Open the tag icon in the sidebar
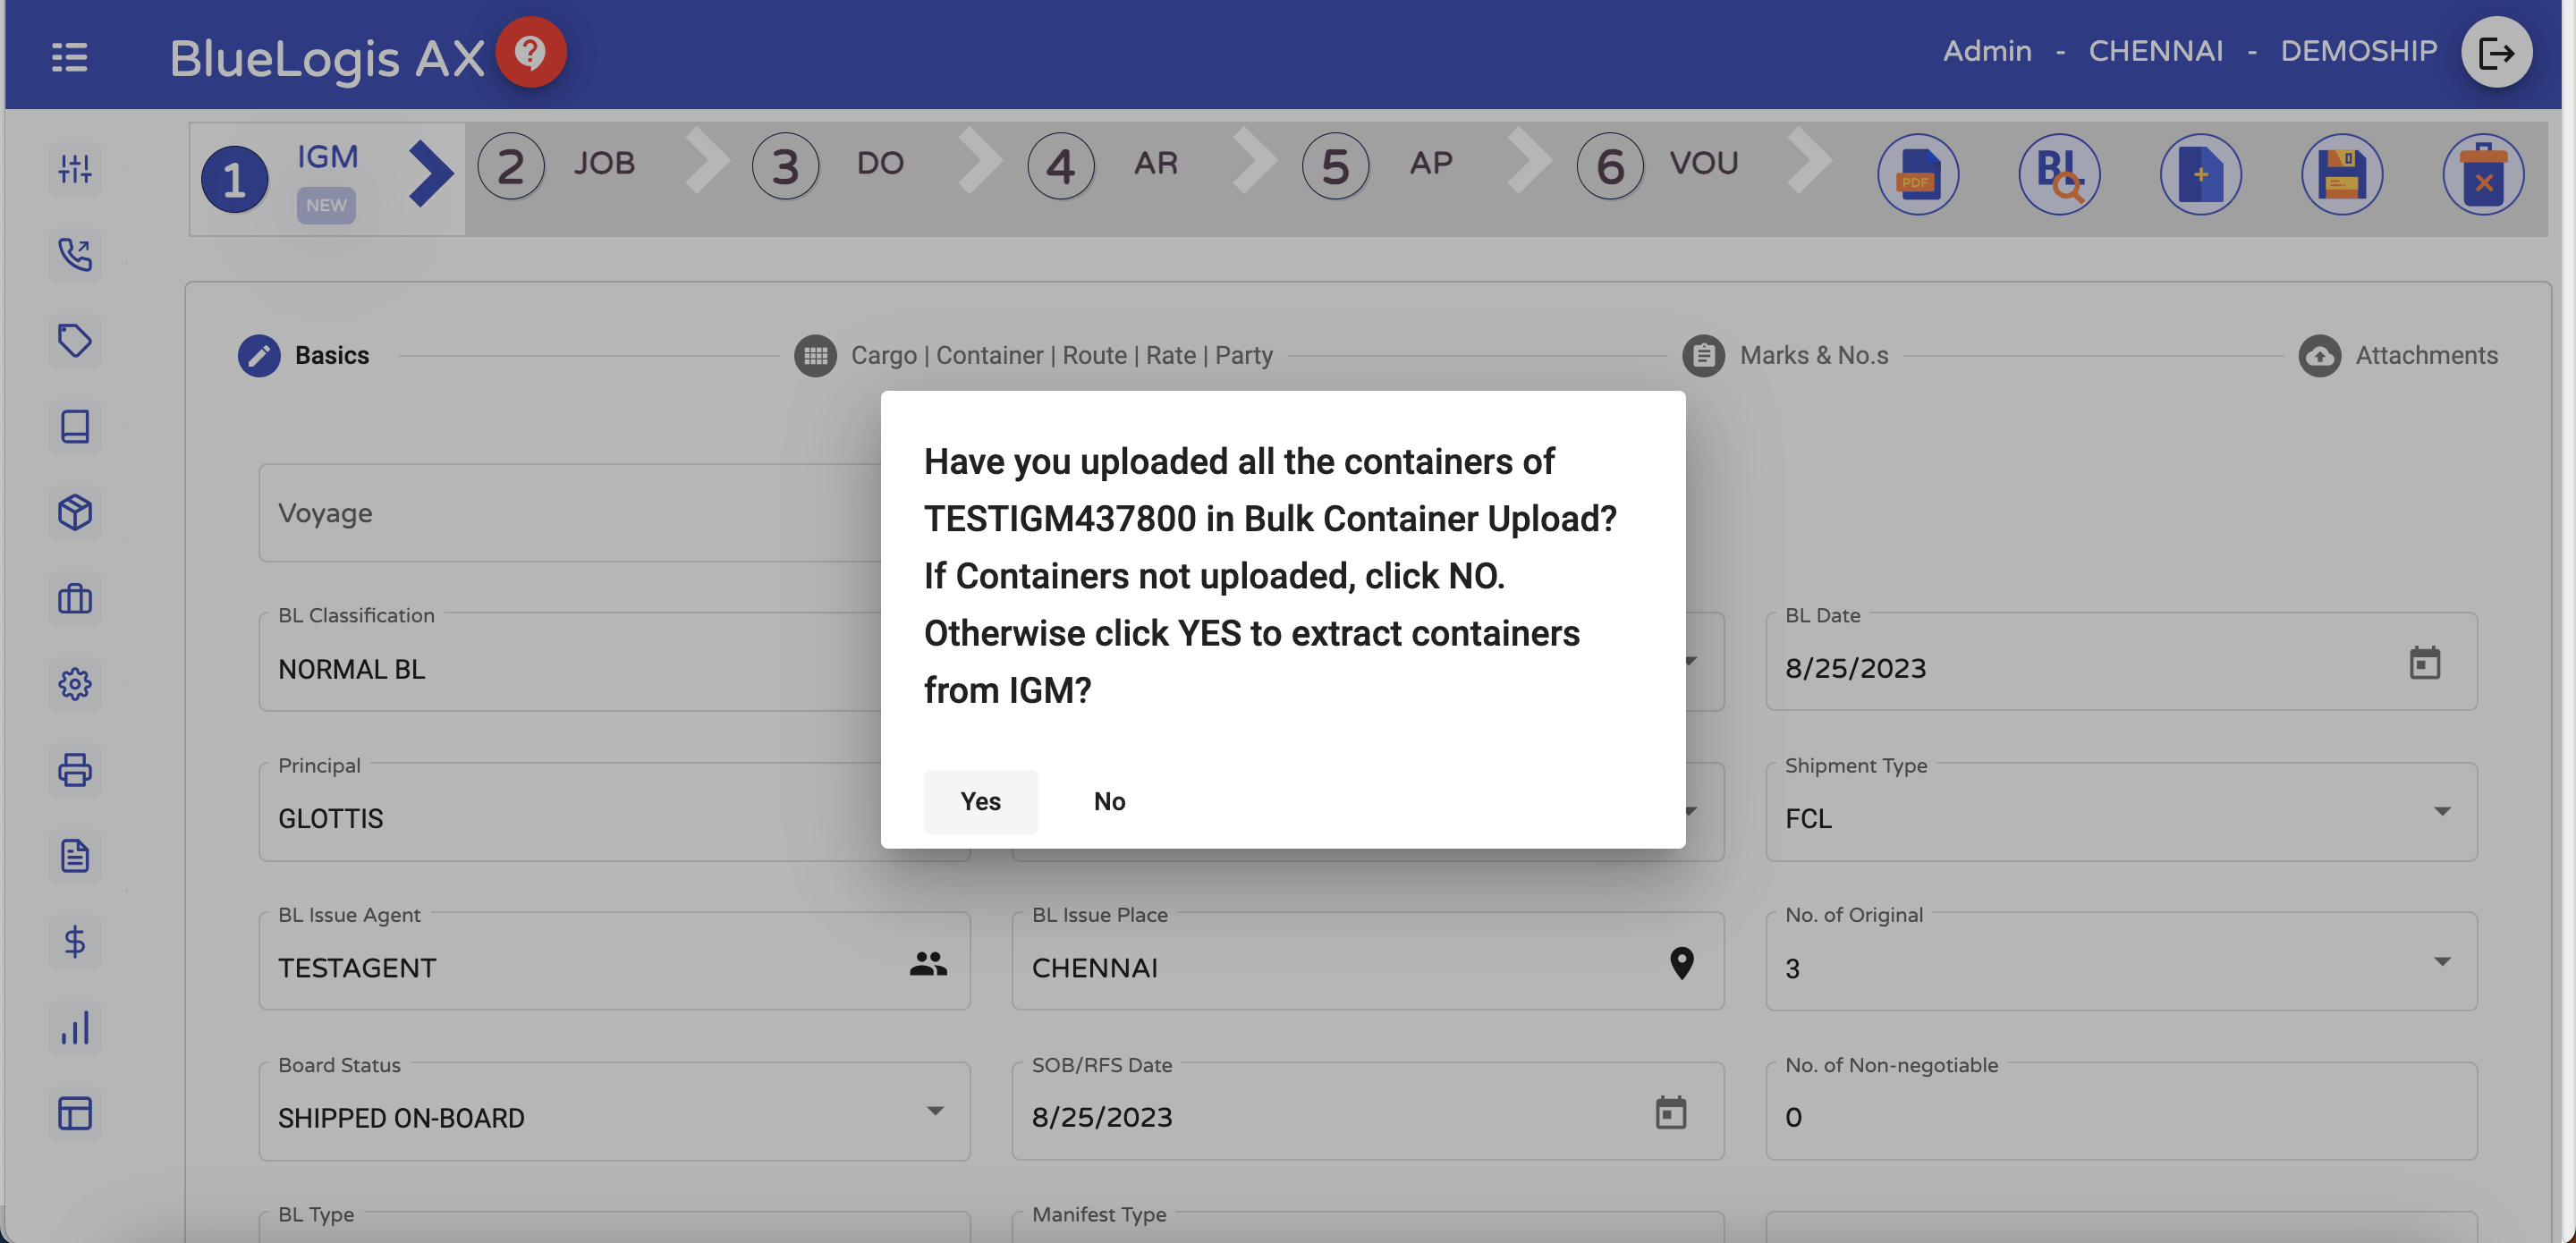This screenshot has height=1243, width=2576. point(75,340)
